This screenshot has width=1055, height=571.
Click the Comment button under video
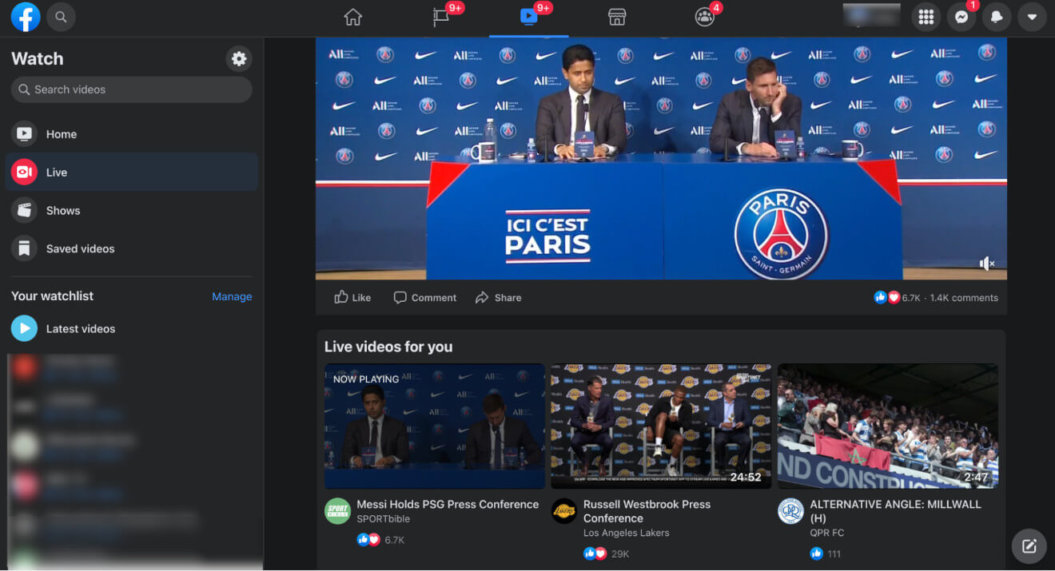[425, 297]
